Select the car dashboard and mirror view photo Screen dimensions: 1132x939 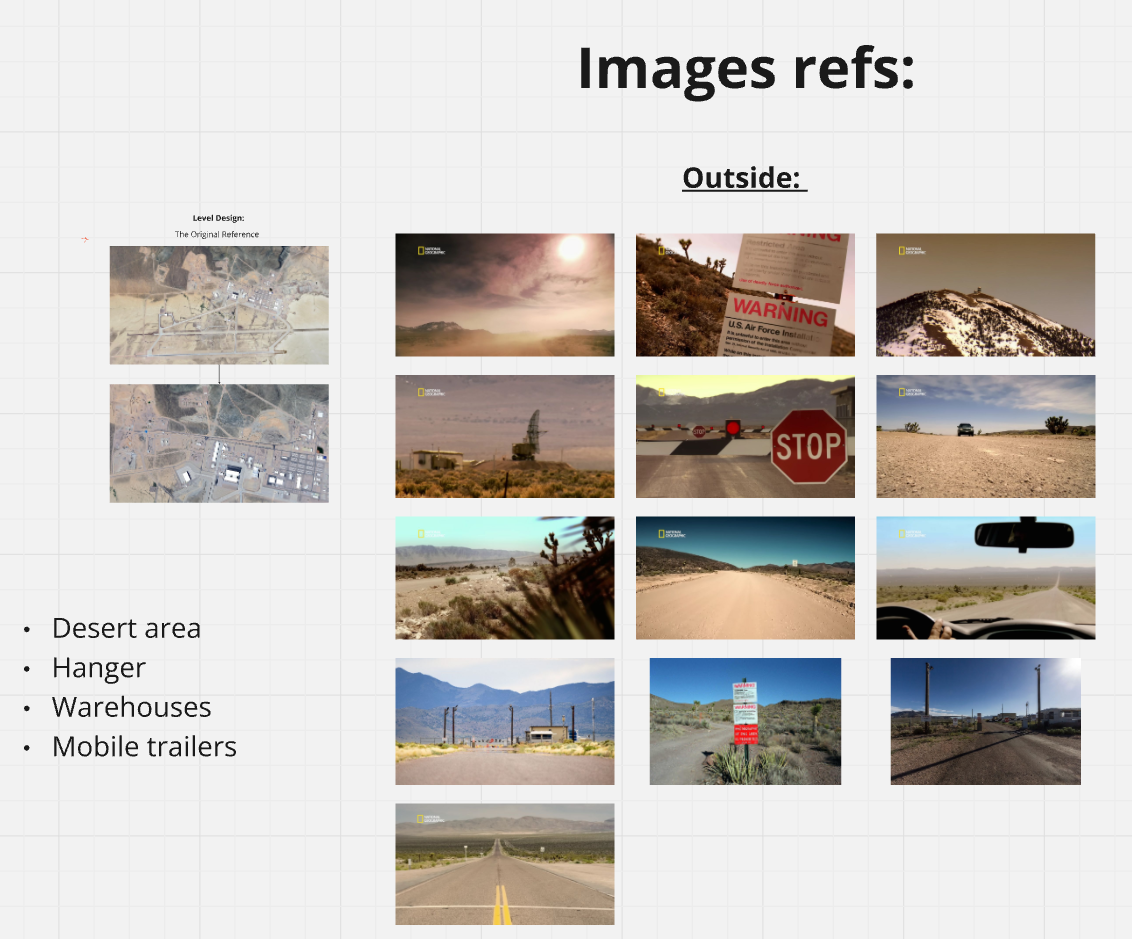985,578
